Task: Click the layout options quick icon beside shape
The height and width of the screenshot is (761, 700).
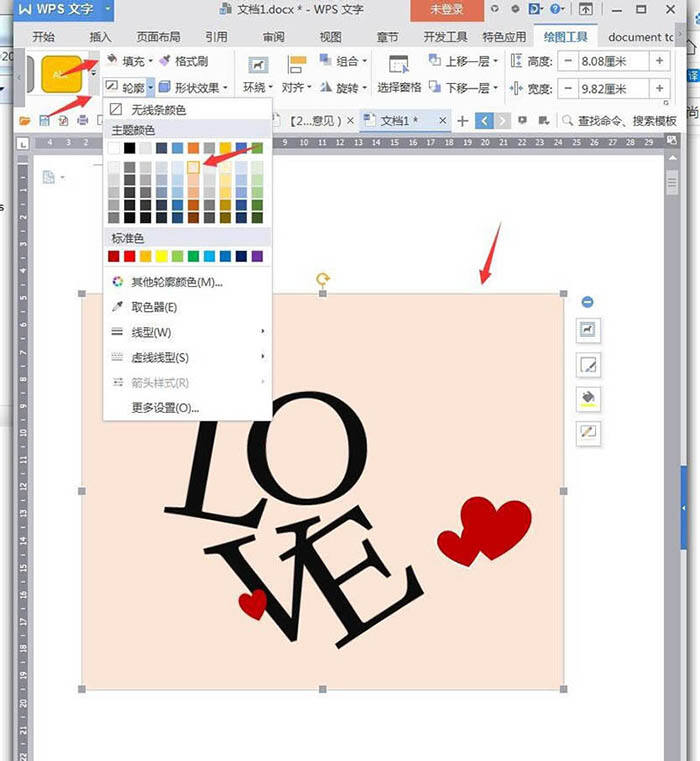Action: pos(589,329)
